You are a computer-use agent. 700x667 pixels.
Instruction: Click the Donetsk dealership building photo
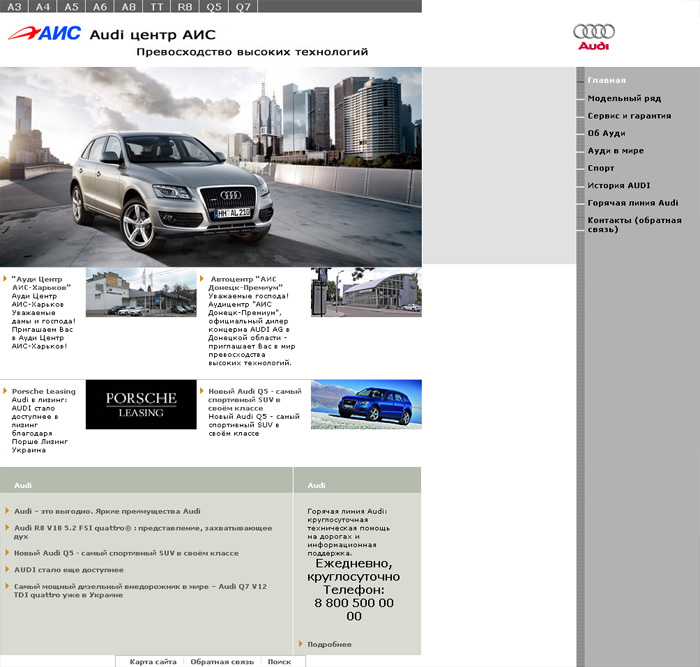tap(366, 292)
